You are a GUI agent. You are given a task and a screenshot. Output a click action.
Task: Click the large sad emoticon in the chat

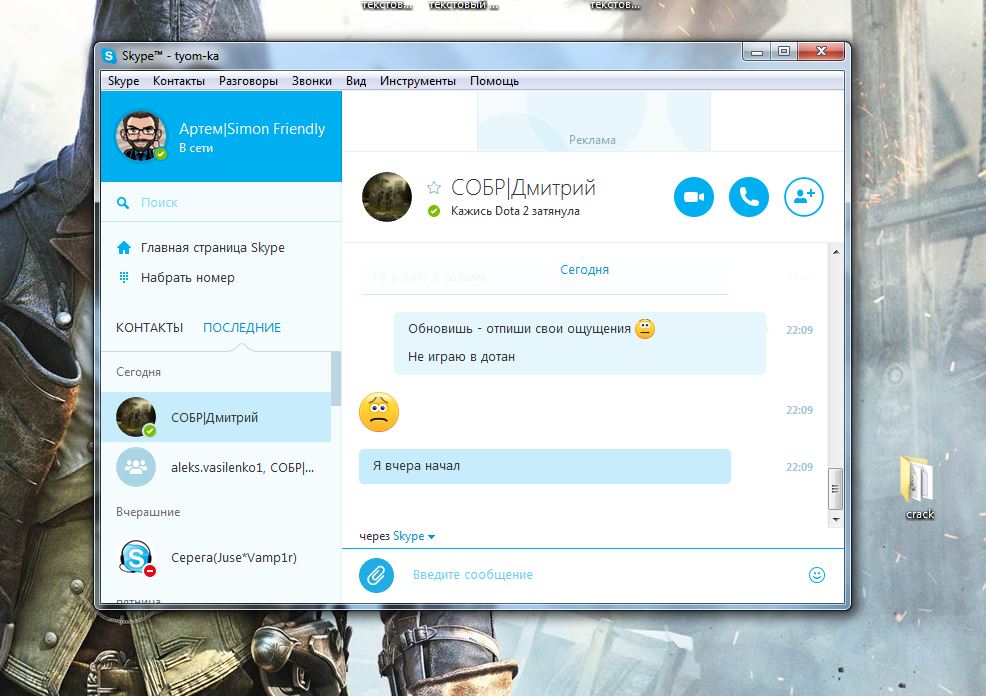[379, 412]
